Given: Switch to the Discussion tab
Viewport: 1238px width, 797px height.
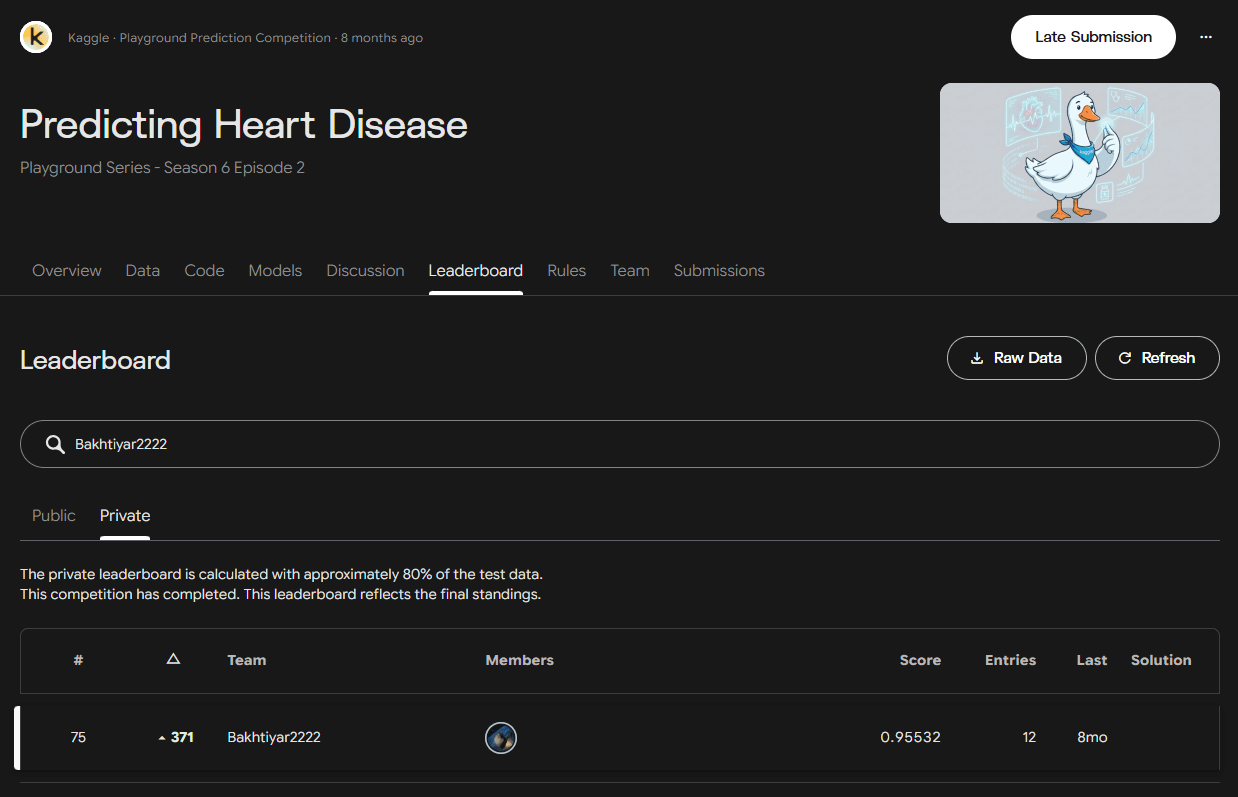Looking at the screenshot, I should click(365, 270).
